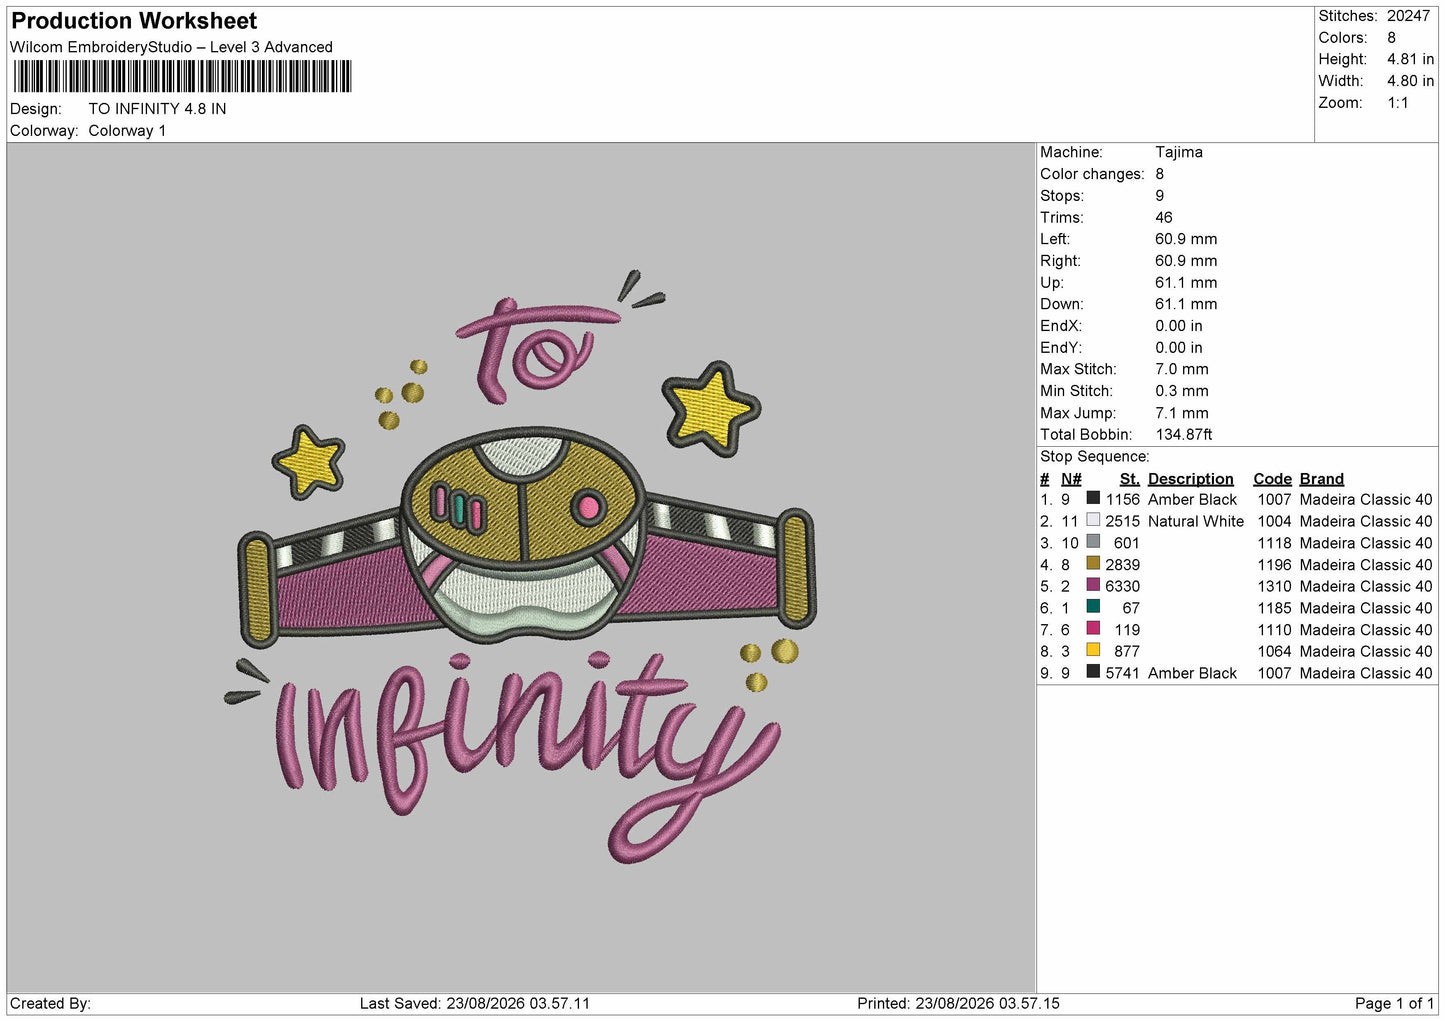Click the Height value 4.81 in
The height and width of the screenshot is (1021, 1445).
point(1410,59)
